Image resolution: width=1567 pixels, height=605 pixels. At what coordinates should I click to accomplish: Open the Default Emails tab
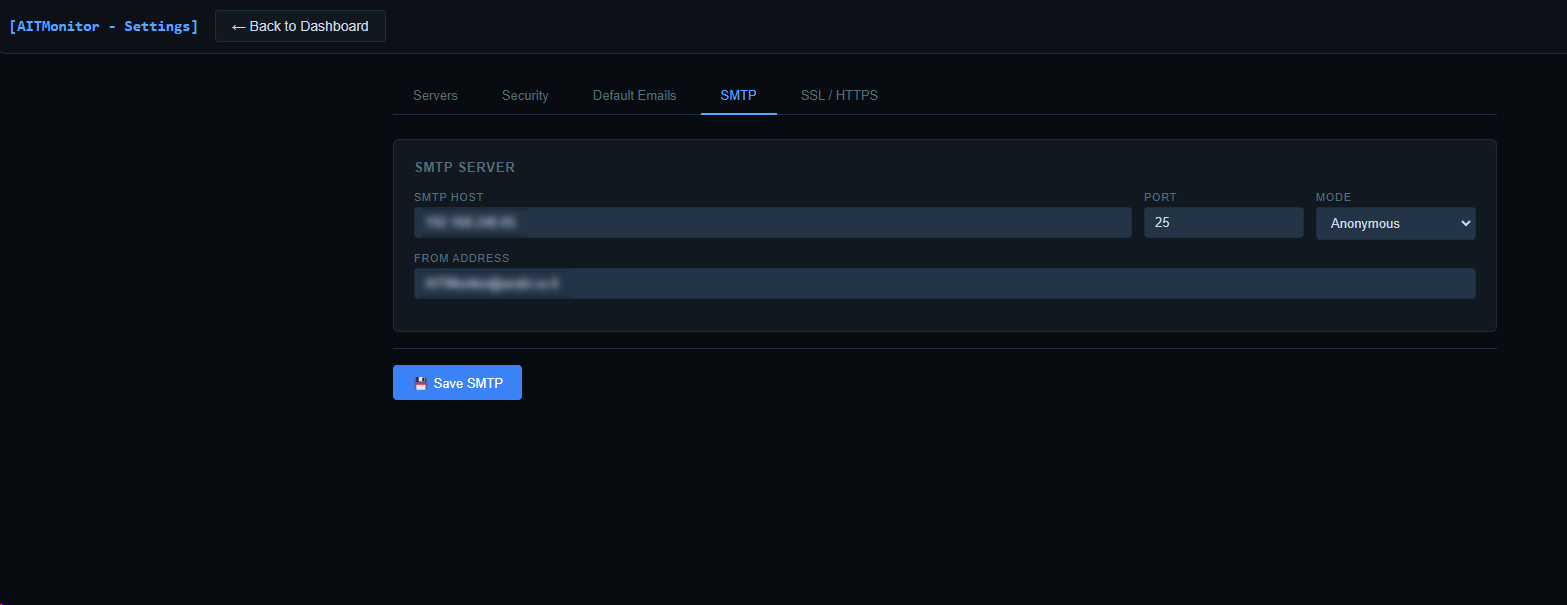click(634, 96)
